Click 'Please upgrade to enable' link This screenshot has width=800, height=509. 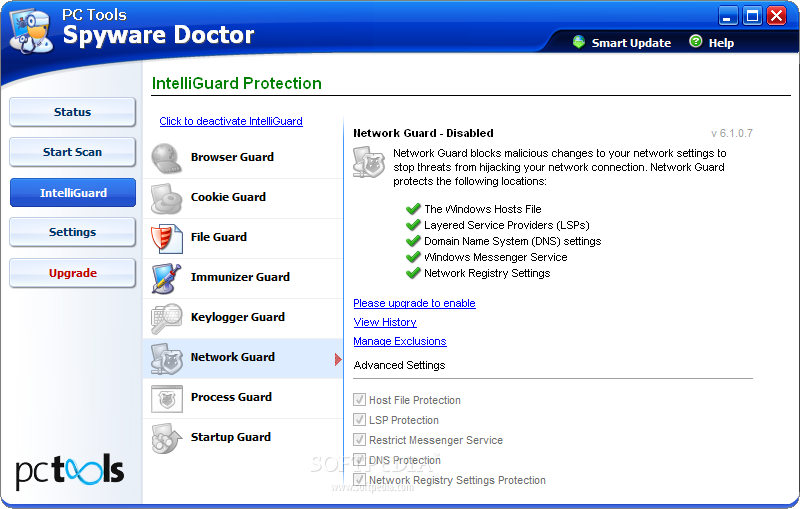point(414,303)
